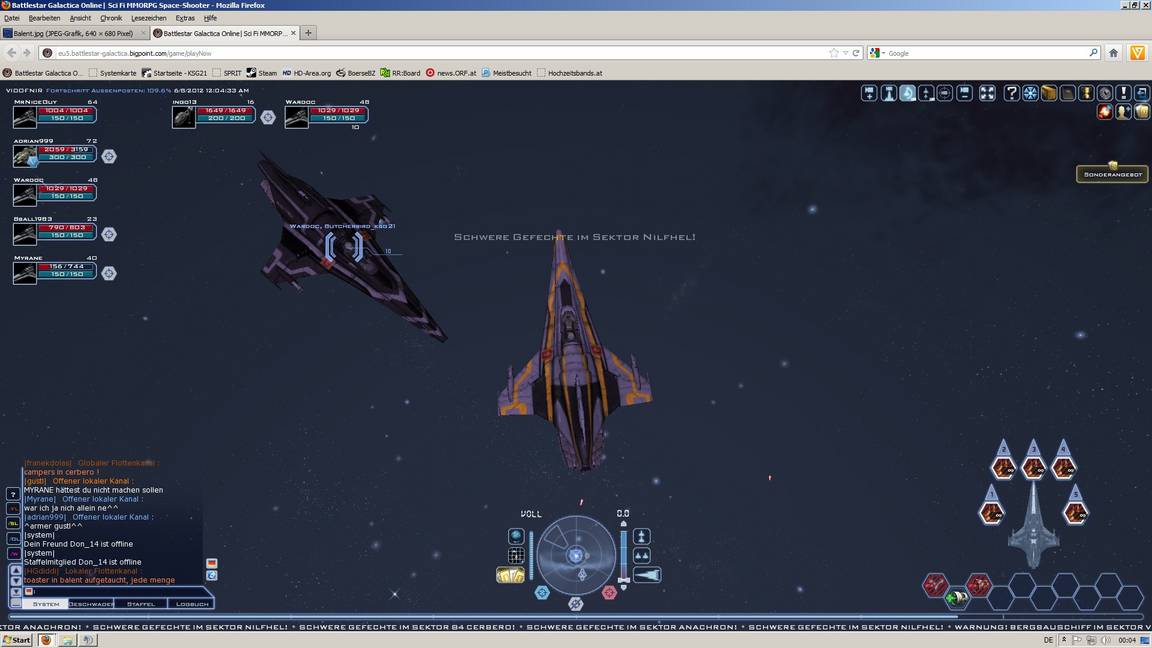Open the Extras menu in Firefox
The width and height of the screenshot is (1152, 648).
pos(185,18)
